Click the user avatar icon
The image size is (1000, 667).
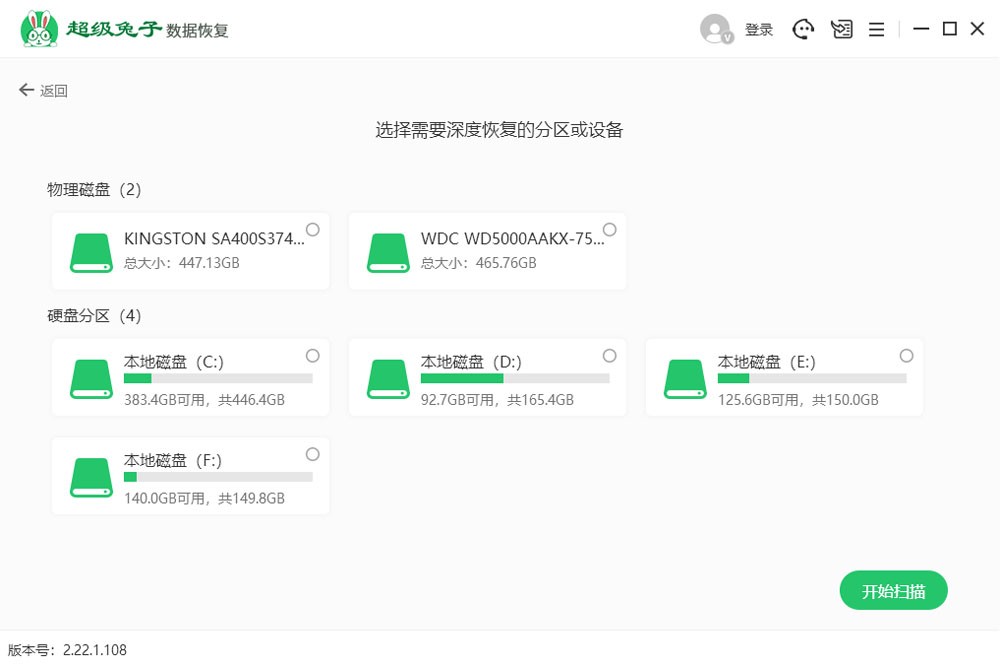click(x=716, y=29)
